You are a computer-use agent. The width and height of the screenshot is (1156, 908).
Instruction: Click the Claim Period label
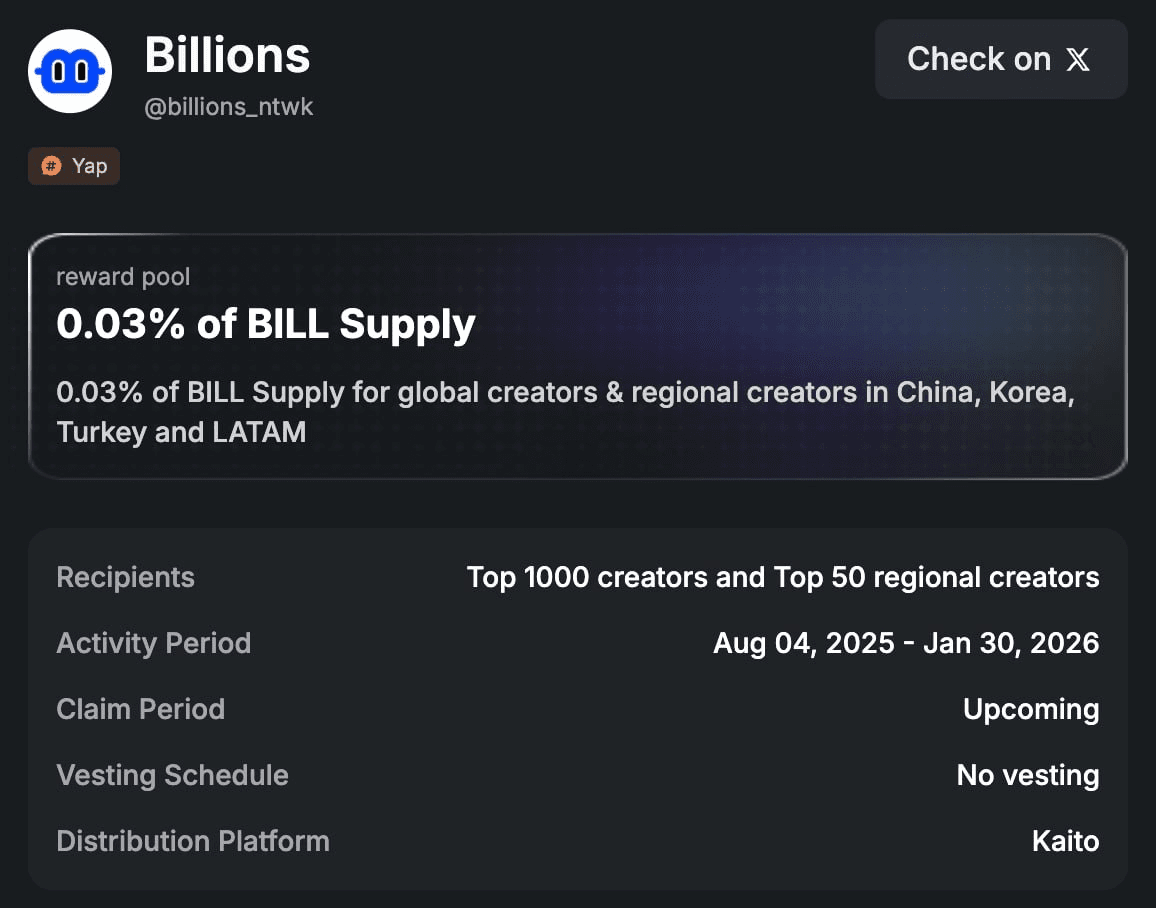[141, 709]
